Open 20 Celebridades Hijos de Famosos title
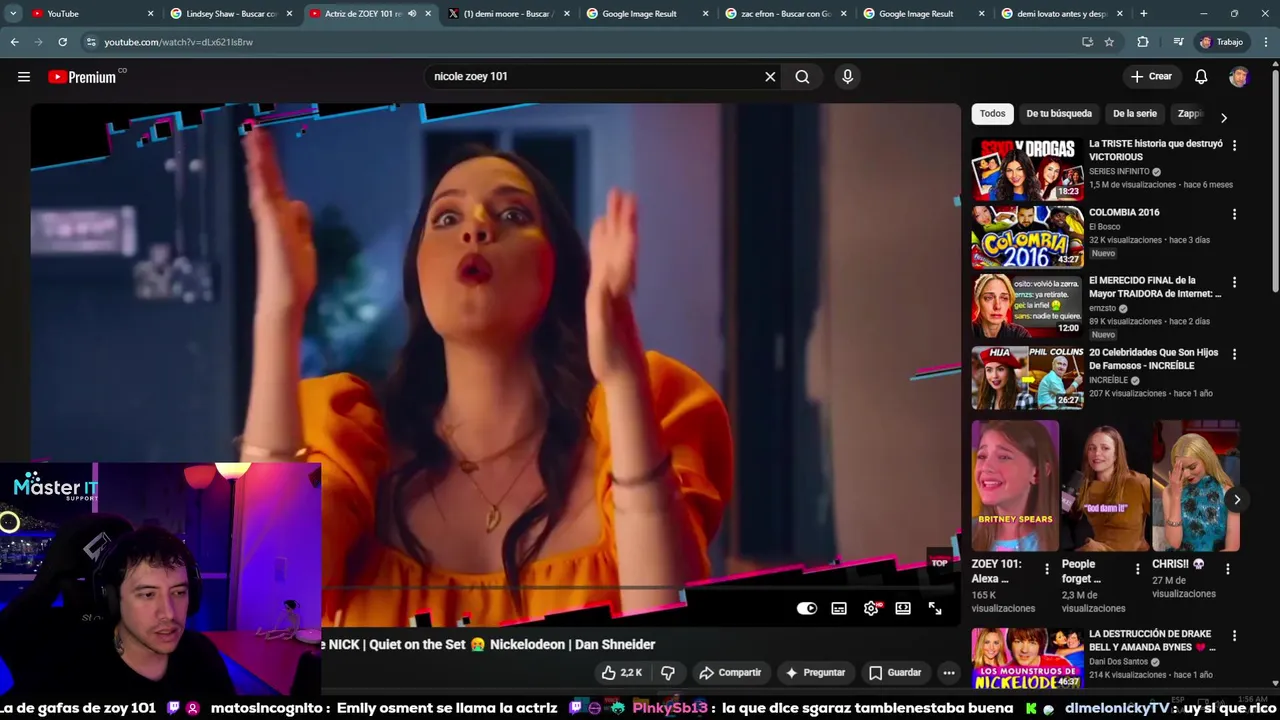This screenshot has width=1280, height=720. pyautogui.click(x=1153, y=359)
